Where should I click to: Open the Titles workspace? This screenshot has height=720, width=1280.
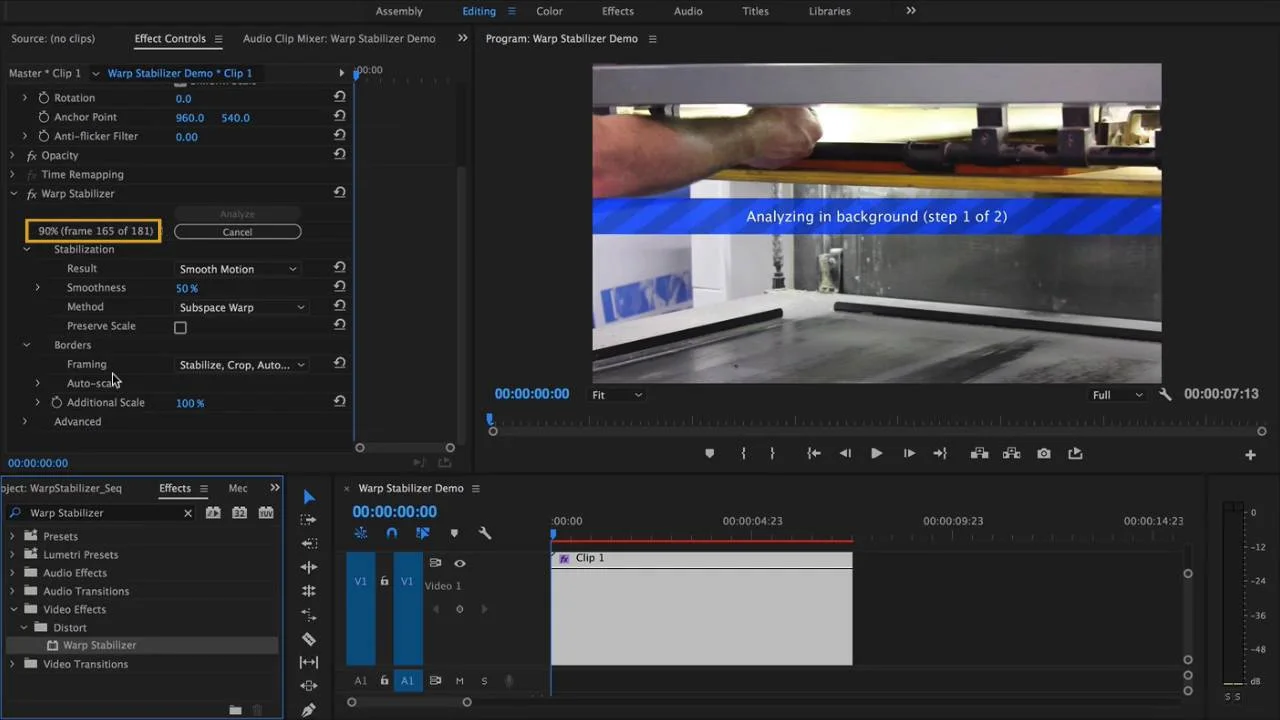point(755,11)
